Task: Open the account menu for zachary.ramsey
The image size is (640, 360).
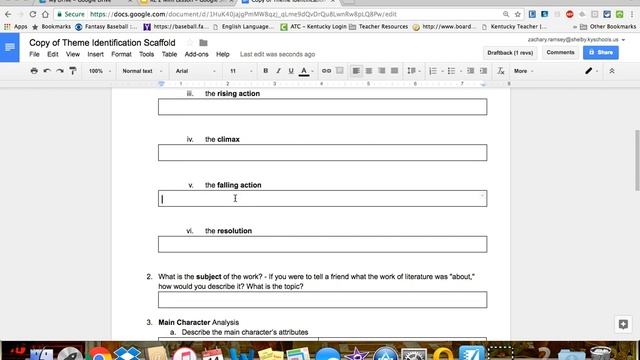Action: [x=576, y=40]
